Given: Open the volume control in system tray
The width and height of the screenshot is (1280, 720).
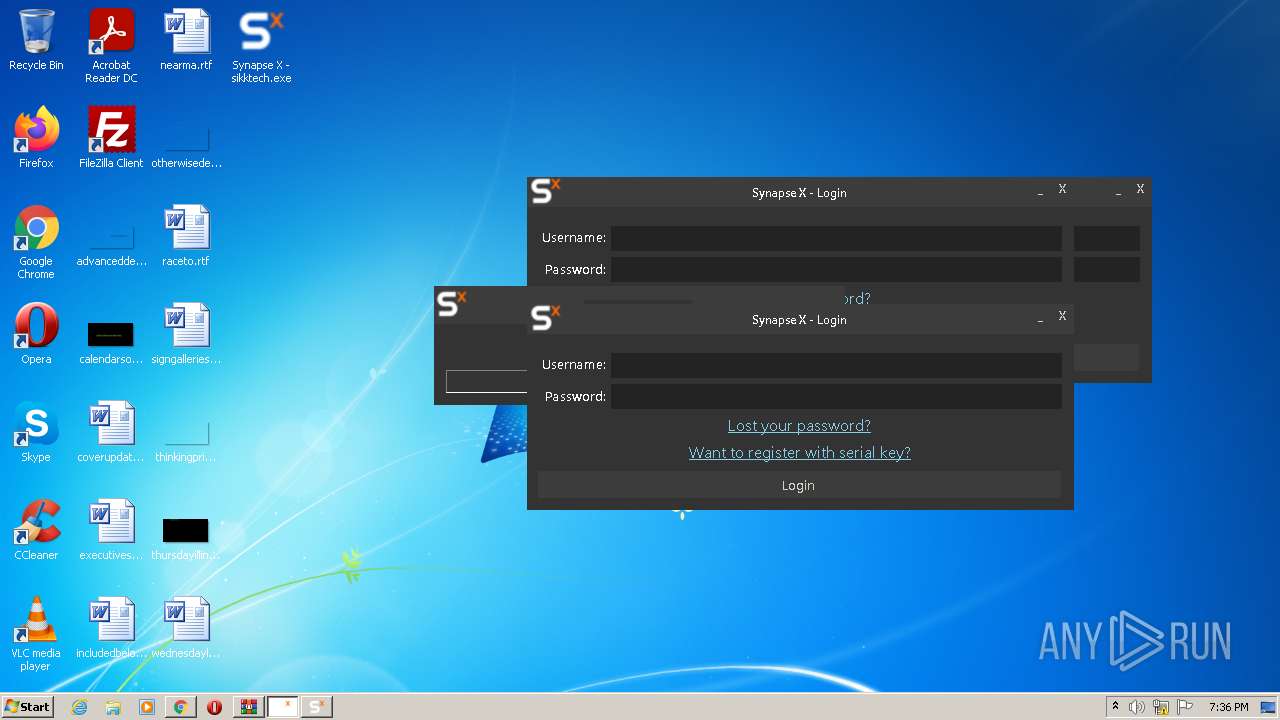Looking at the screenshot, I should click(1137, 707).
